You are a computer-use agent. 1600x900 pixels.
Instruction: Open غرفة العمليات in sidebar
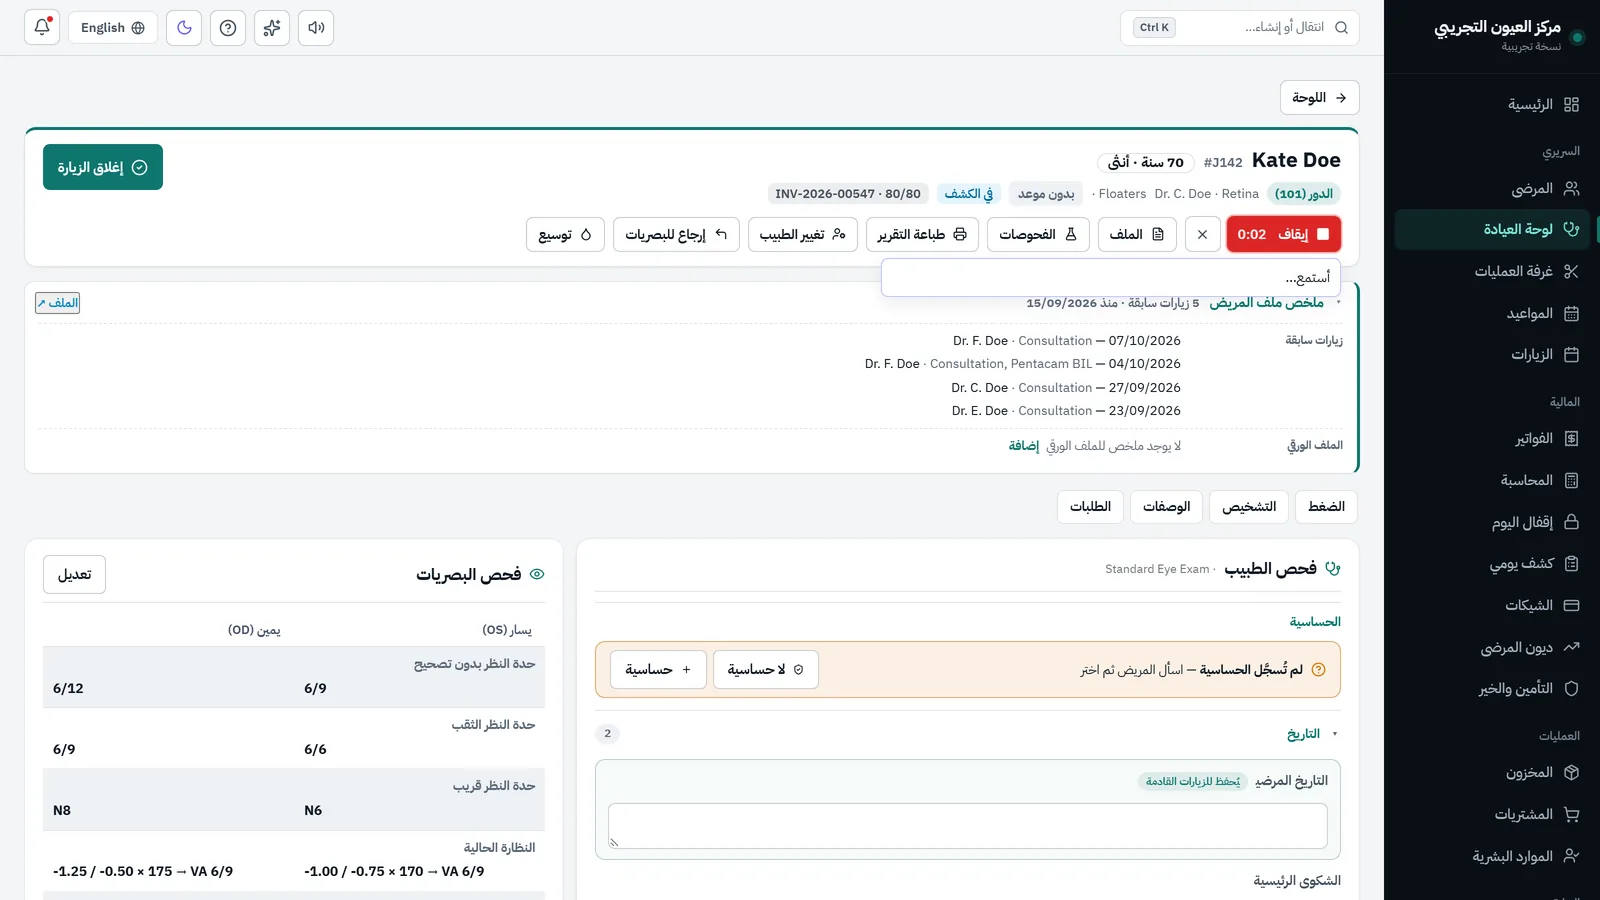[x=1491, y=271]
